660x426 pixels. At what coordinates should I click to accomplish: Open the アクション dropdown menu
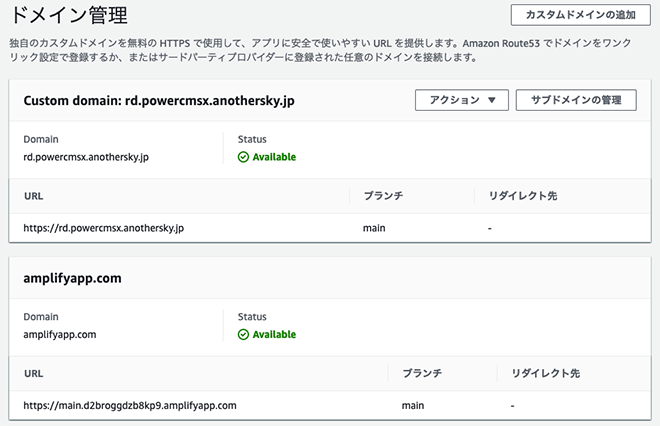pos(462,100)
